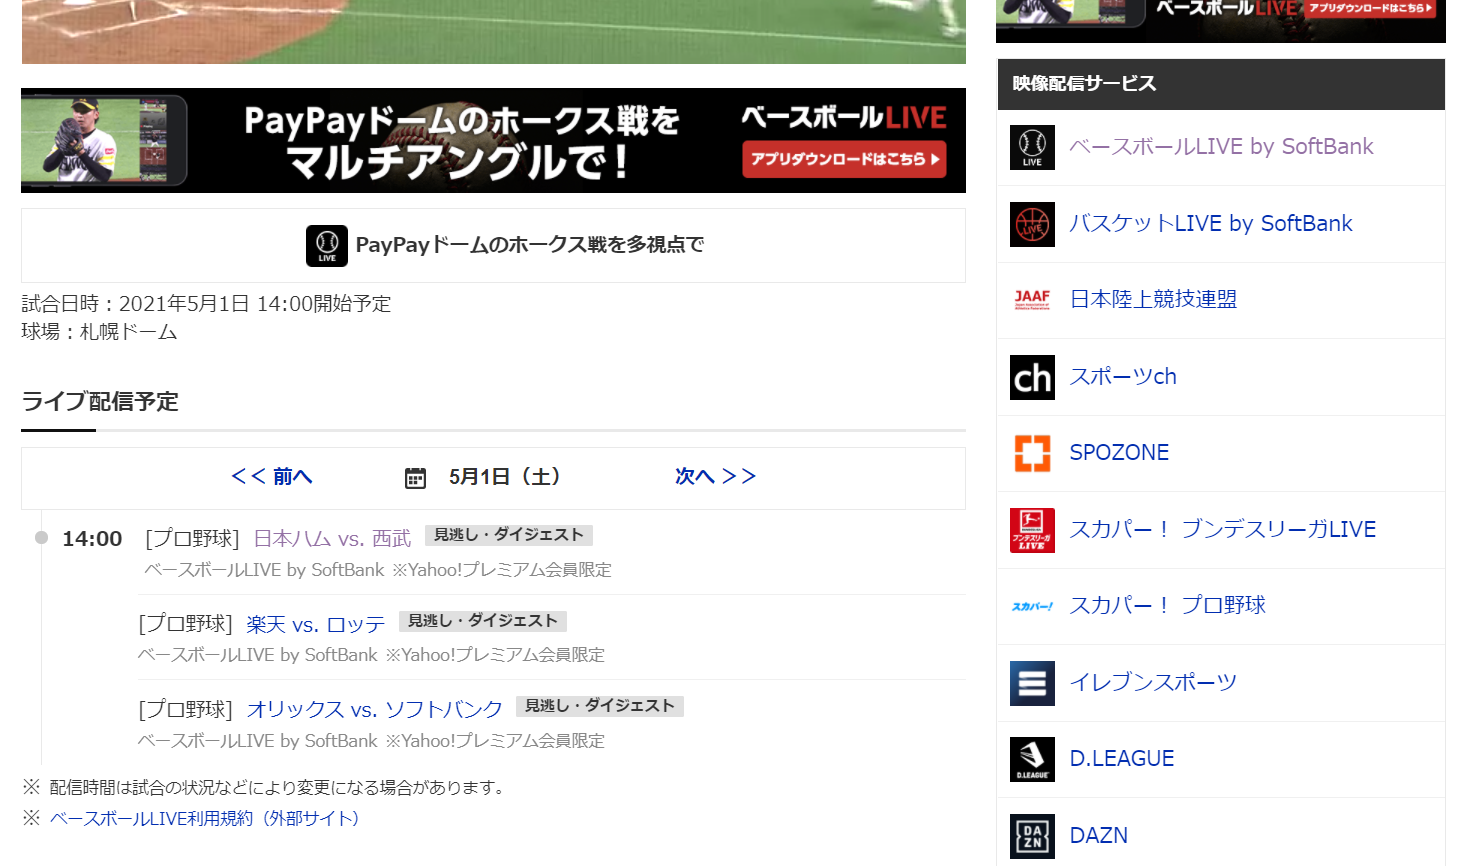This screenshot has width=1469, height=866.
Task: Click the ブンデスリーガLIVE red icon
Action: click(x=1032, y=530)
